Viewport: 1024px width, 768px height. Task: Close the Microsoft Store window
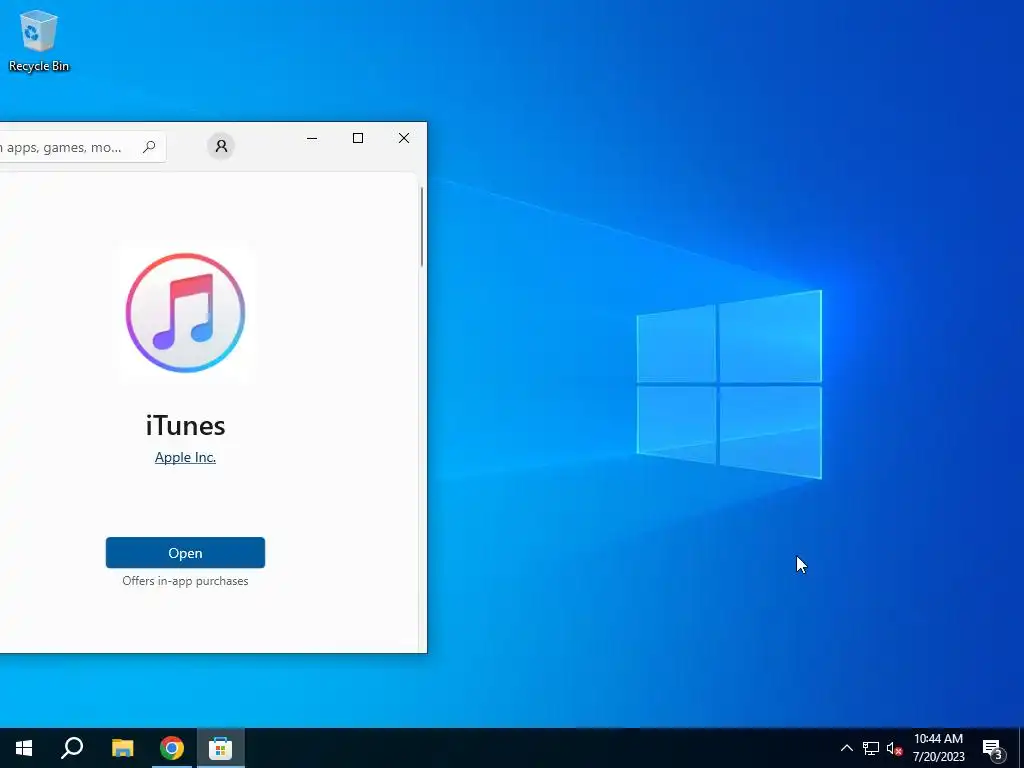click(404, 138)
